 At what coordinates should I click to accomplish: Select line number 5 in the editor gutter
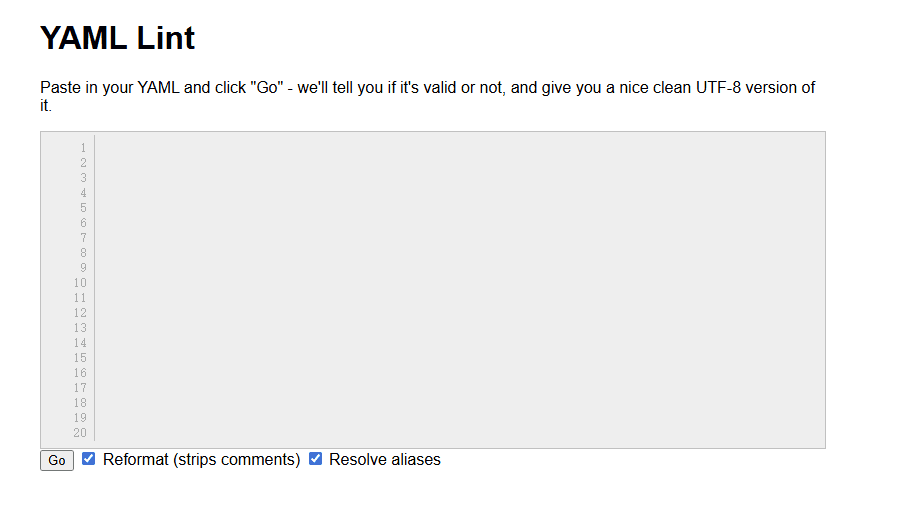83,208
